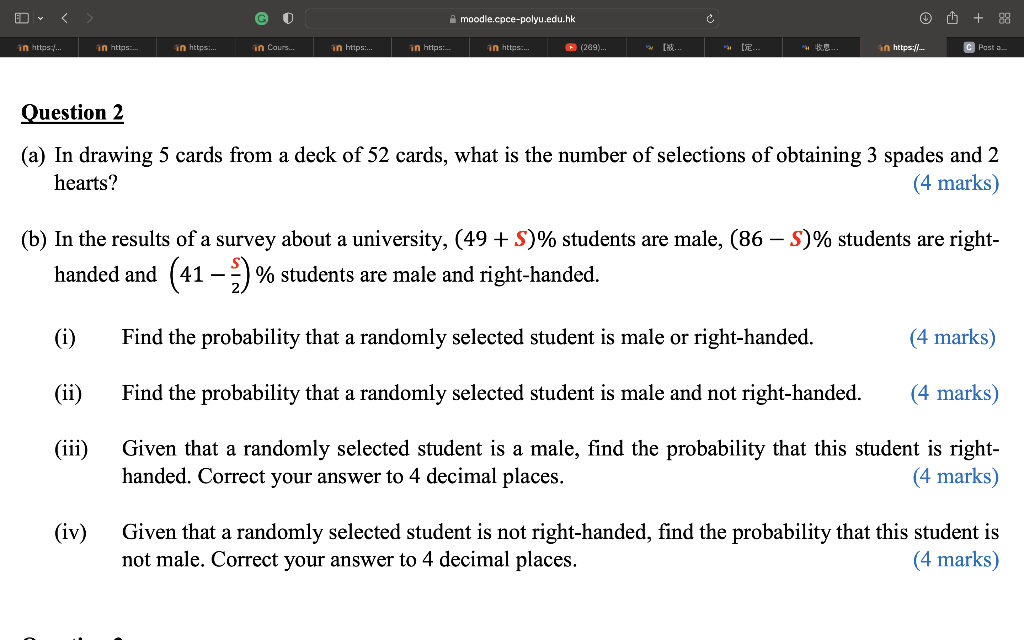Open a new tab with the plus icon
The height and width of the screenshot is (640, 1024).
coord(977,17)
